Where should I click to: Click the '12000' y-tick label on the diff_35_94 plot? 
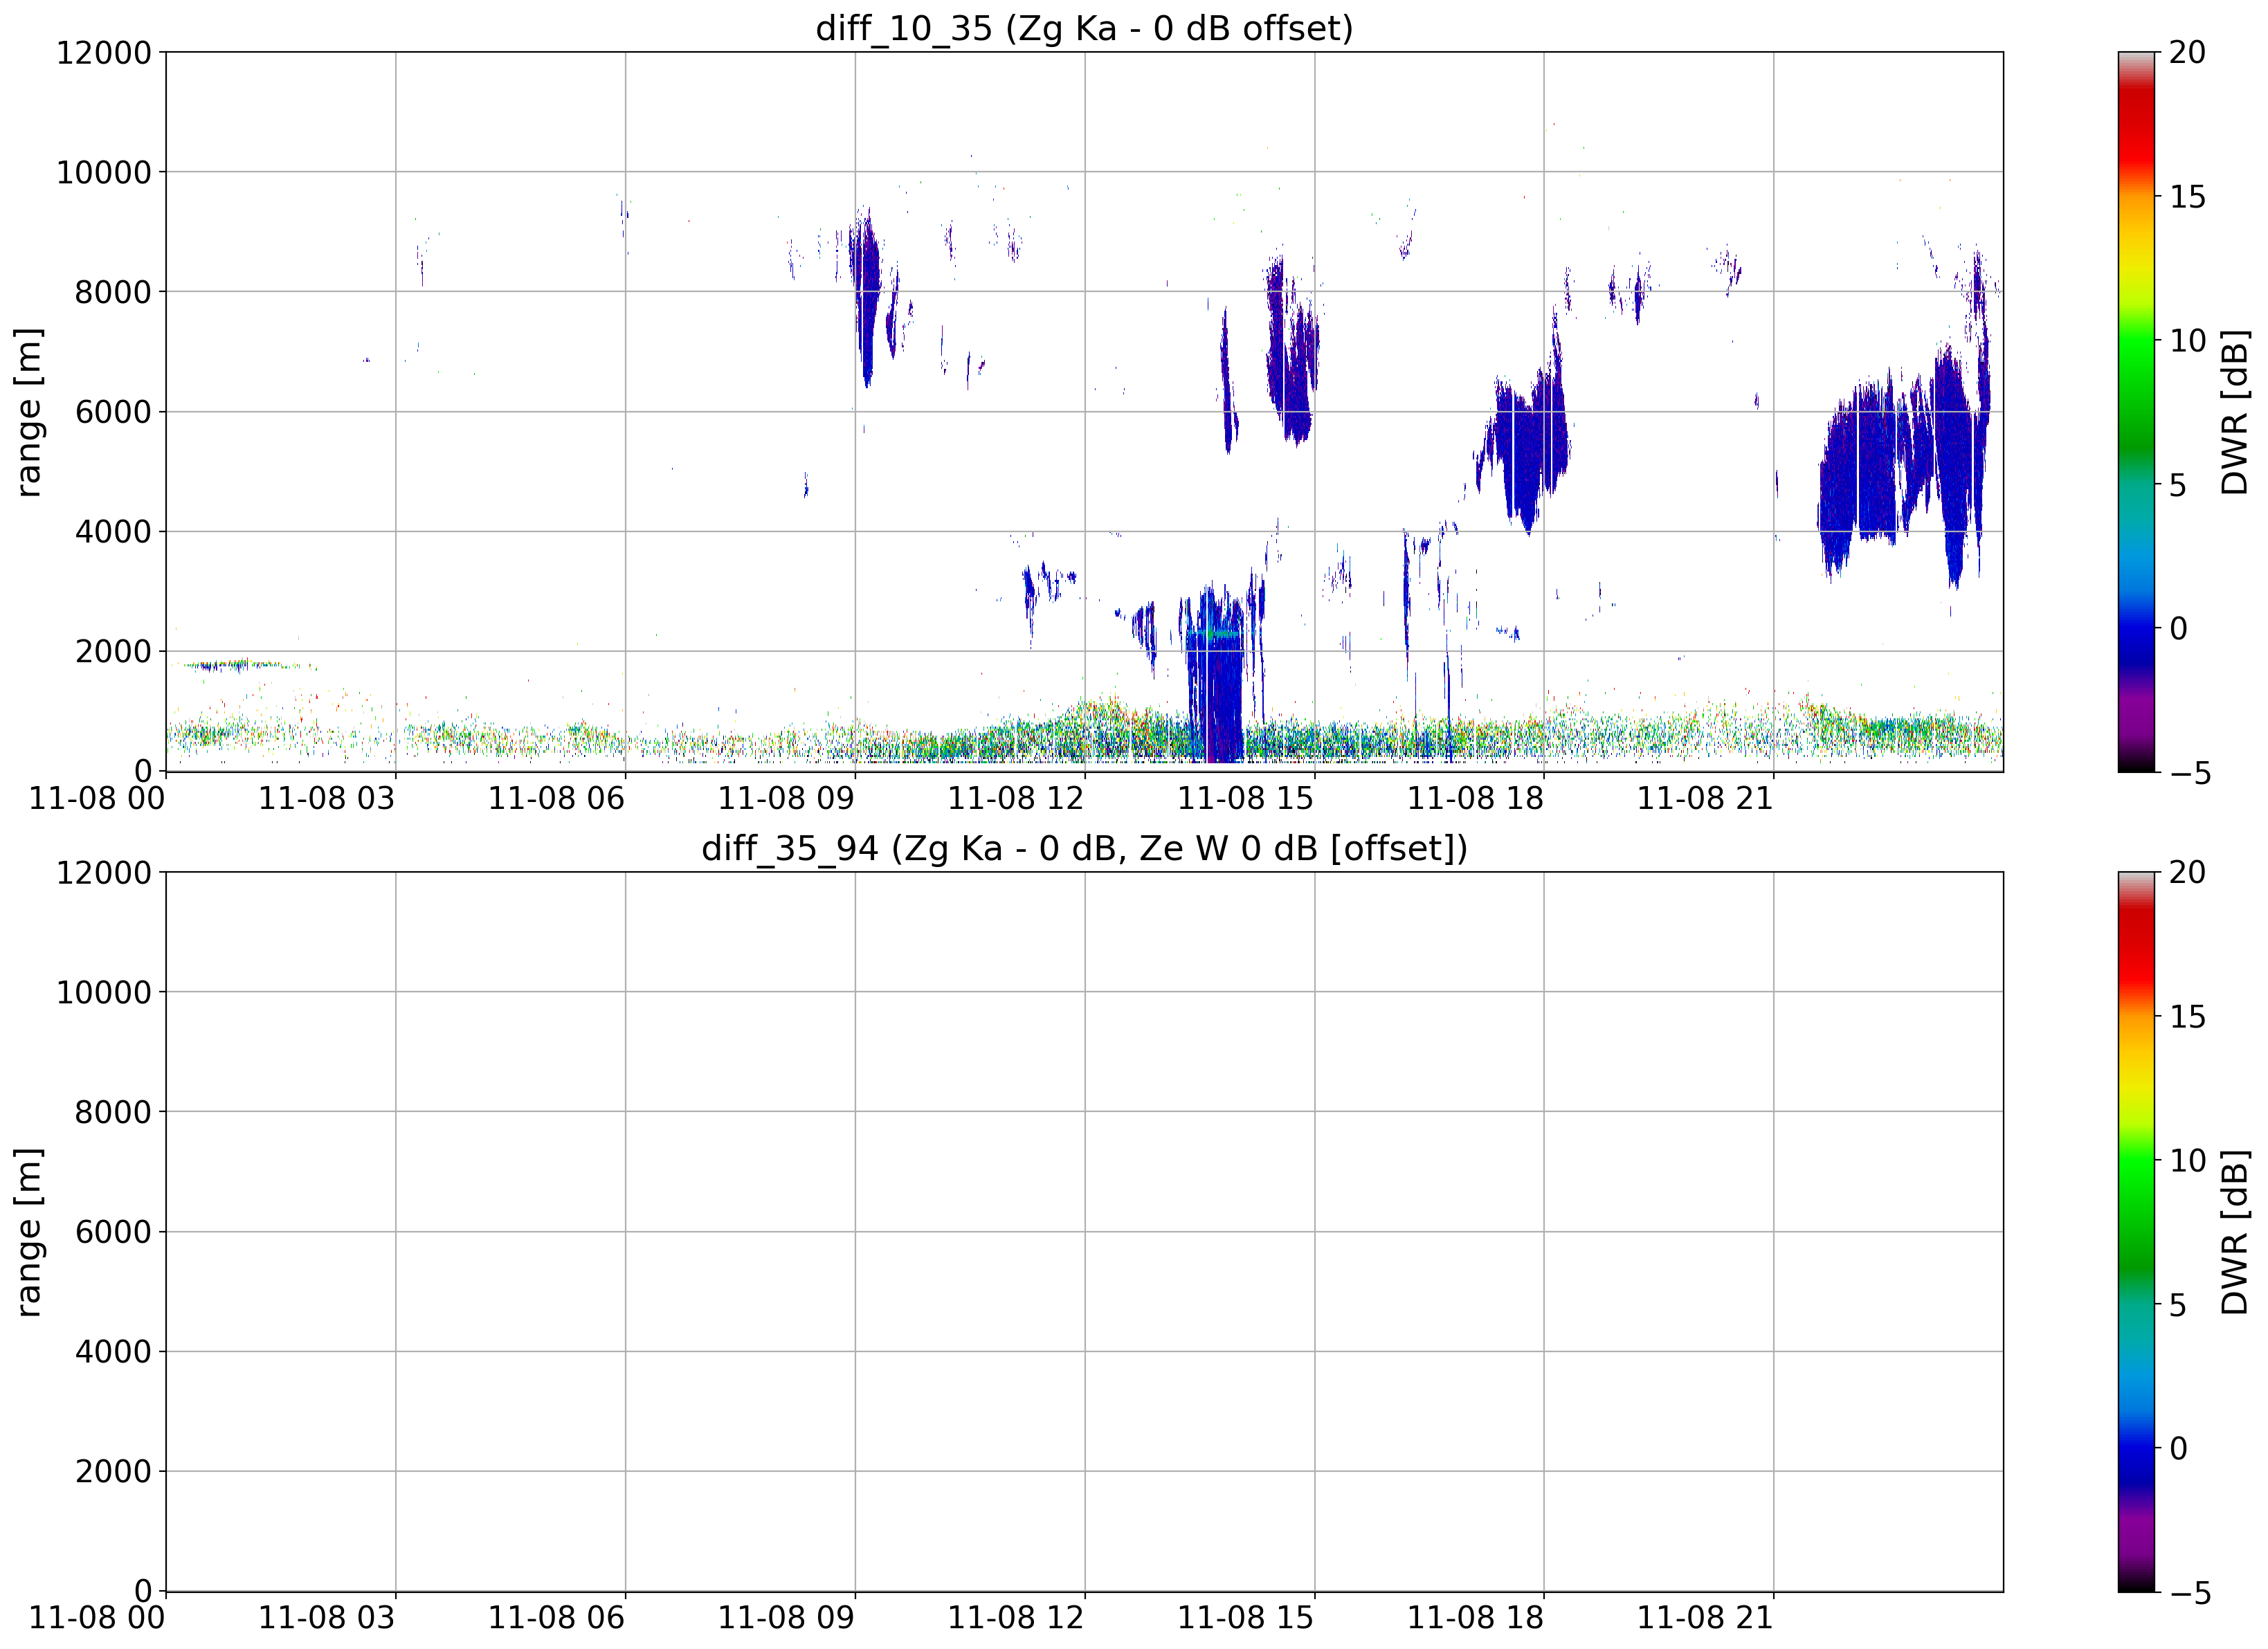(x=103, y=872)
